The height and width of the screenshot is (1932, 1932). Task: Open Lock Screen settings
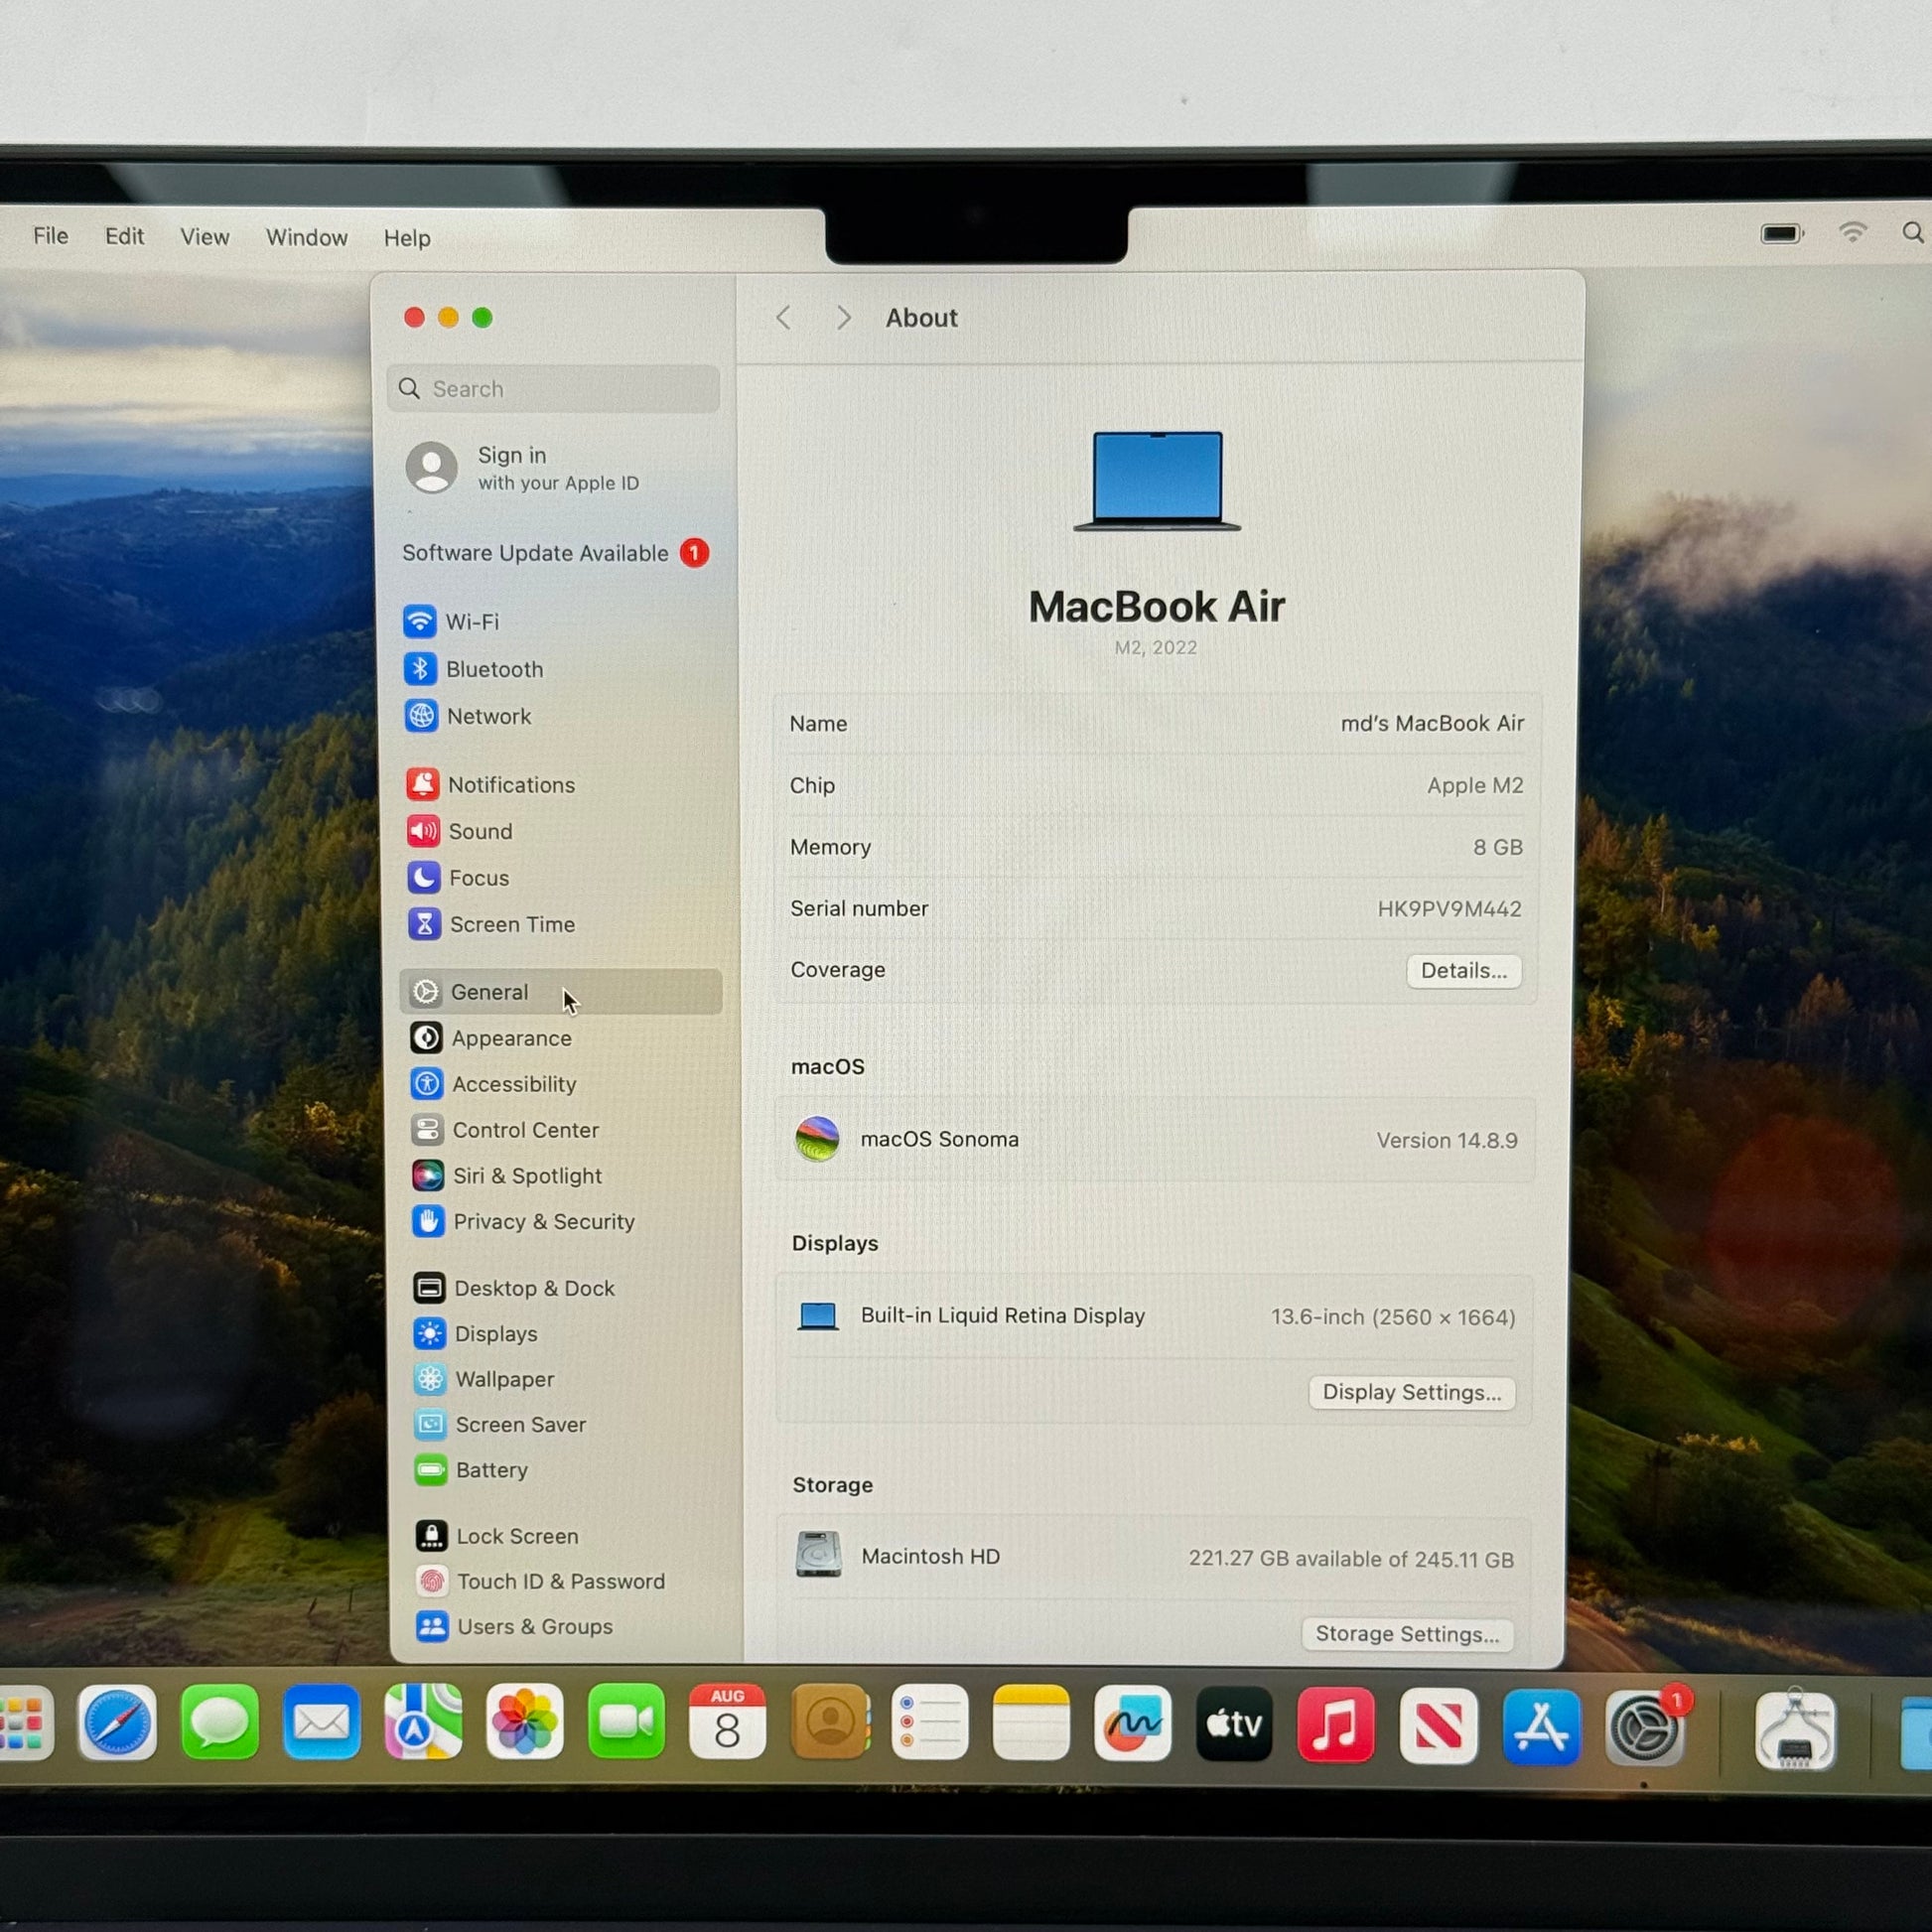click(x=498, y=1536)
